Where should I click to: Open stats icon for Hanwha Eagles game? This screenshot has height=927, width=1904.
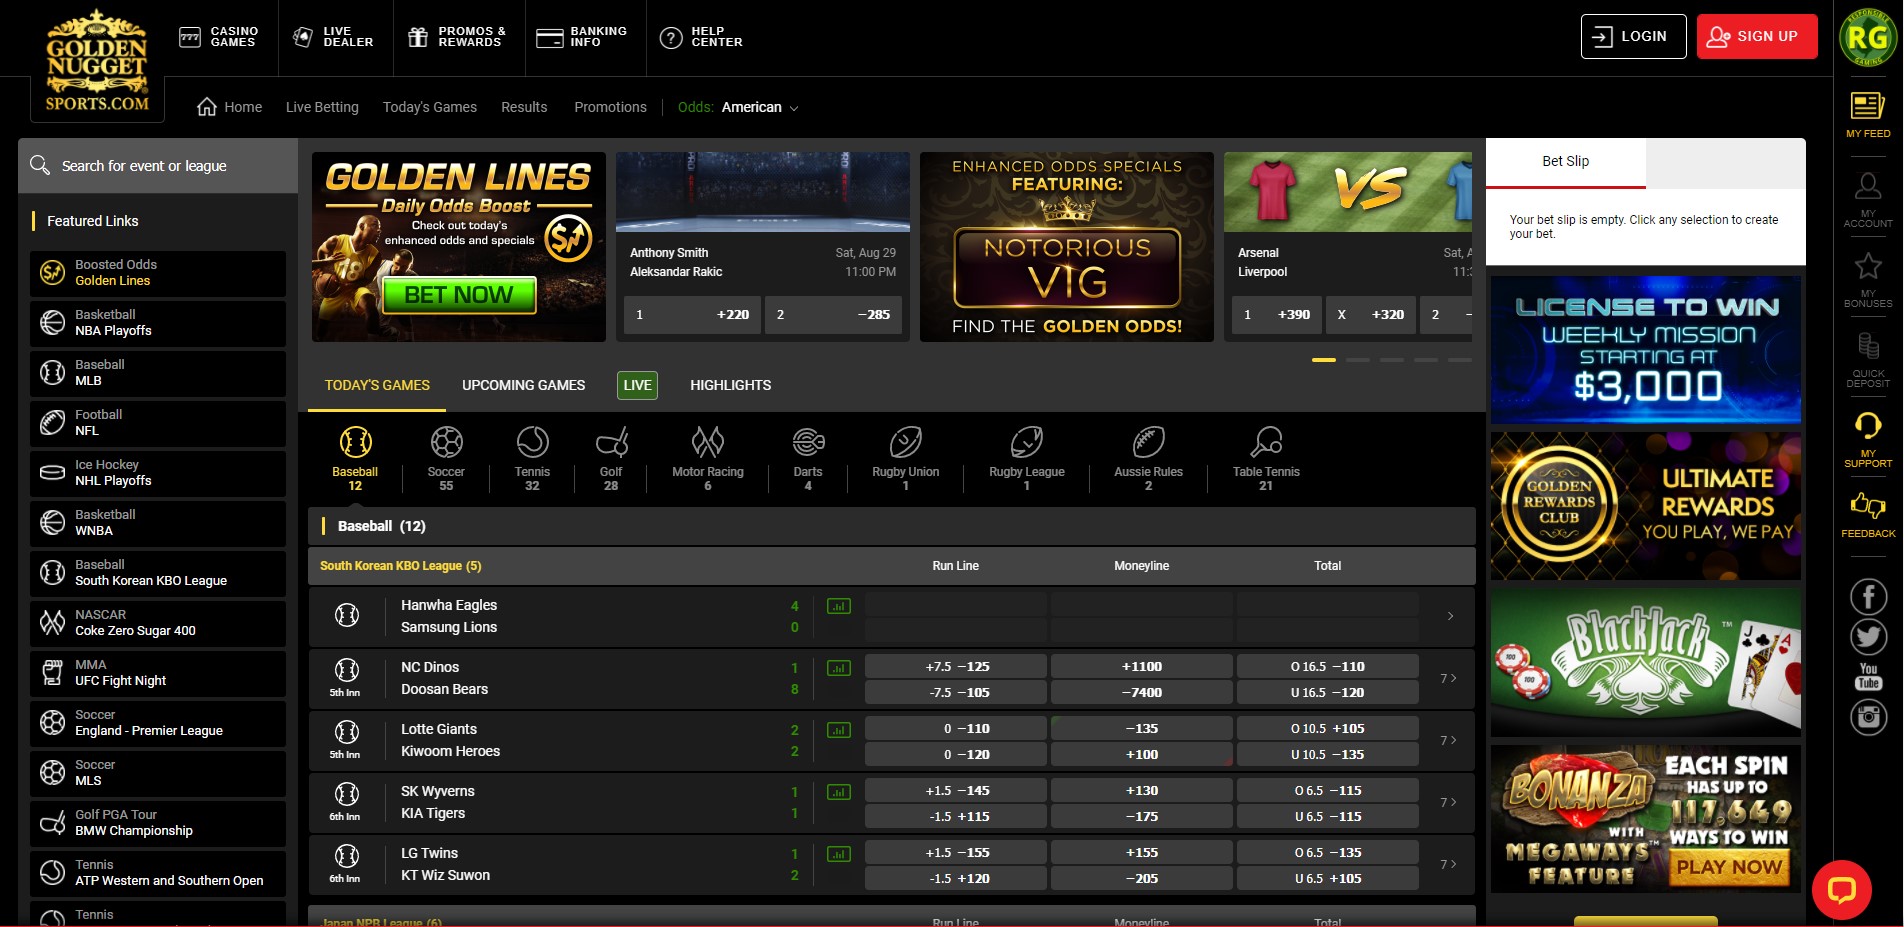point(839,606)
